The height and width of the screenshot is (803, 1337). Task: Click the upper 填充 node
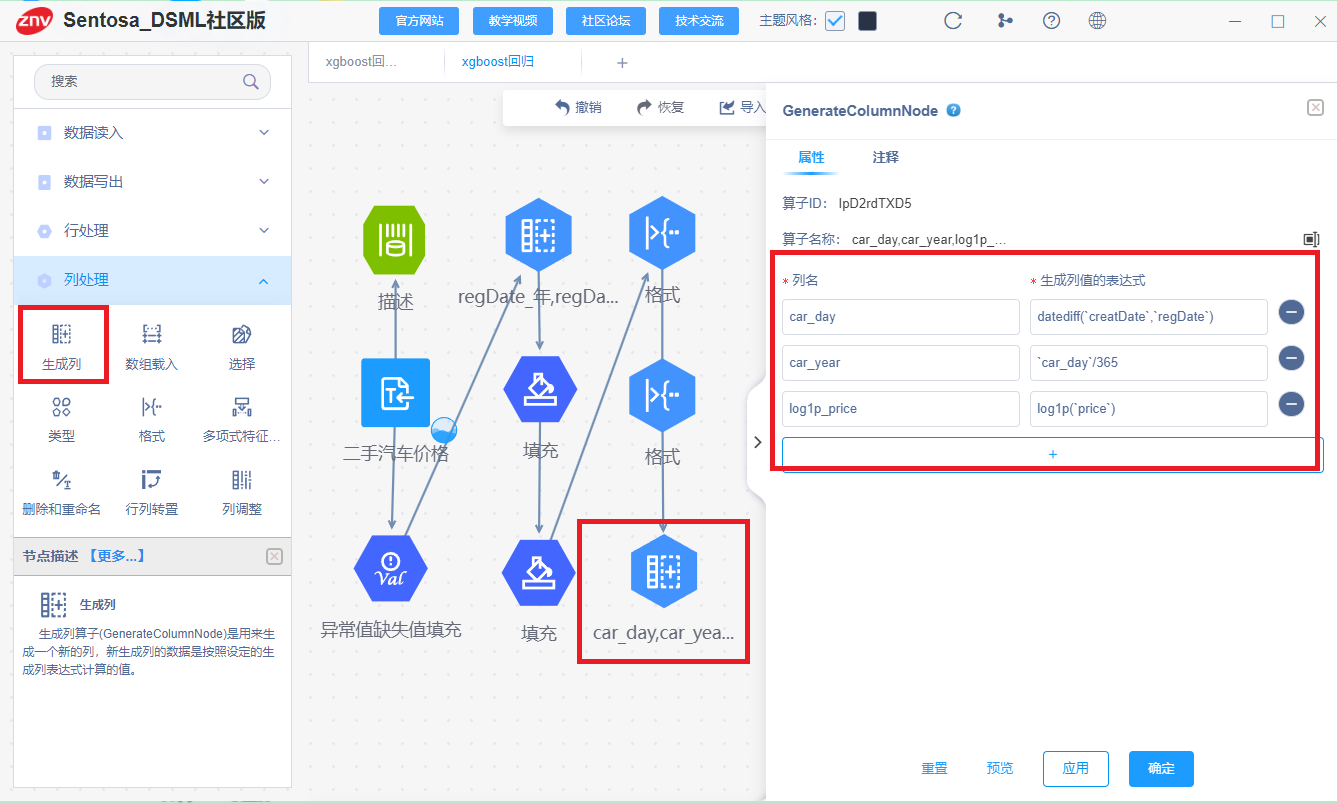pos(540,389)
